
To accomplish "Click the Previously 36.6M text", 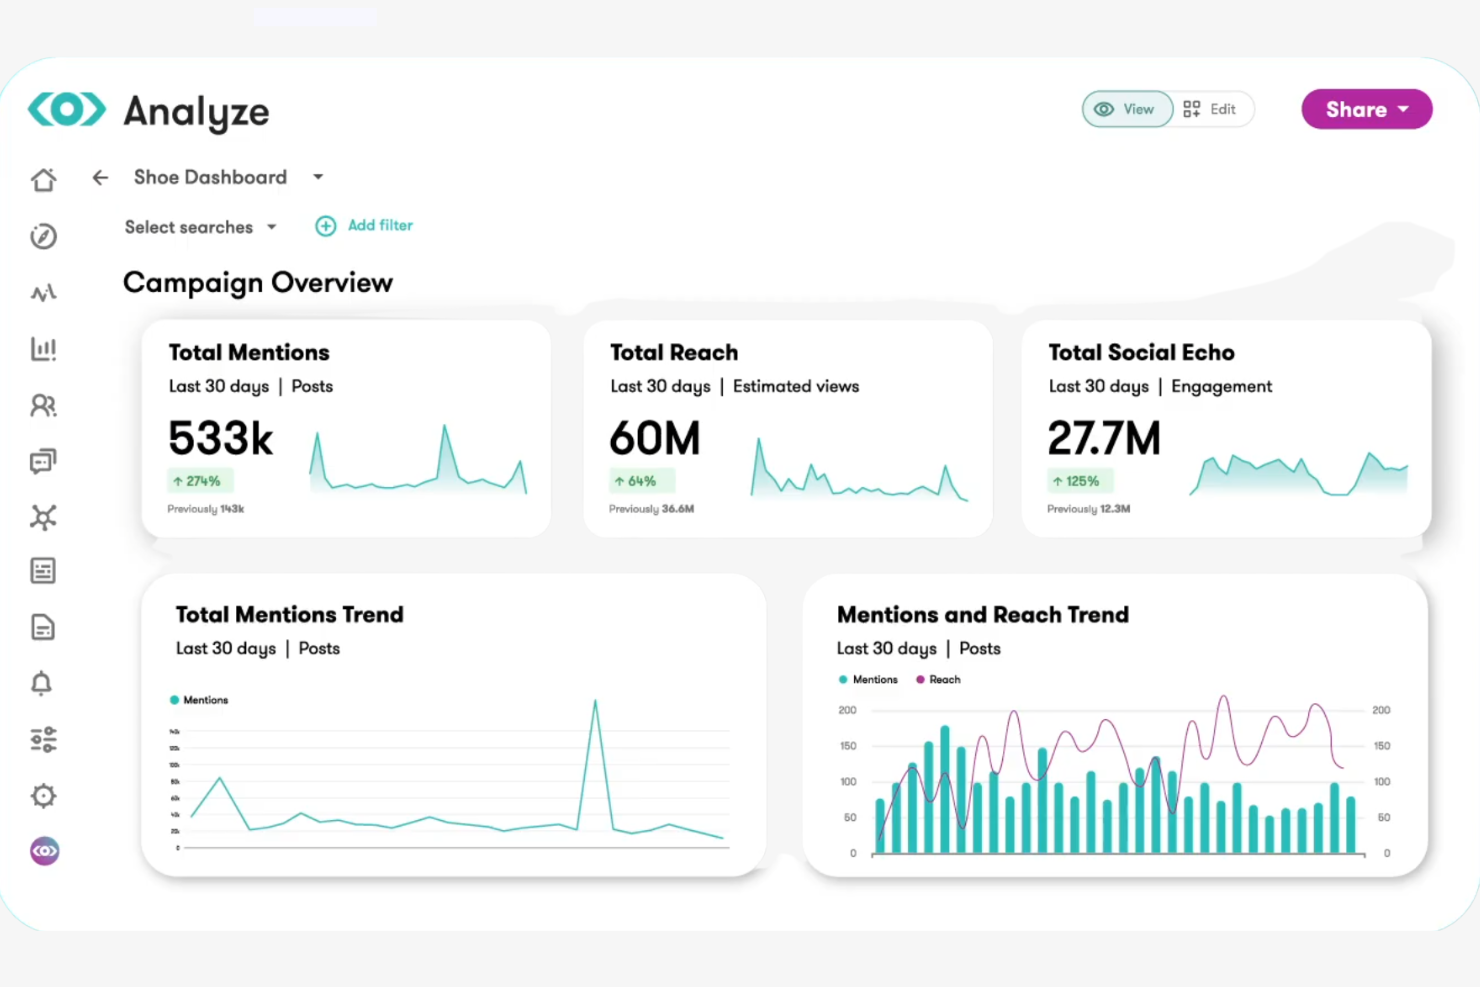I will point(651,509).
